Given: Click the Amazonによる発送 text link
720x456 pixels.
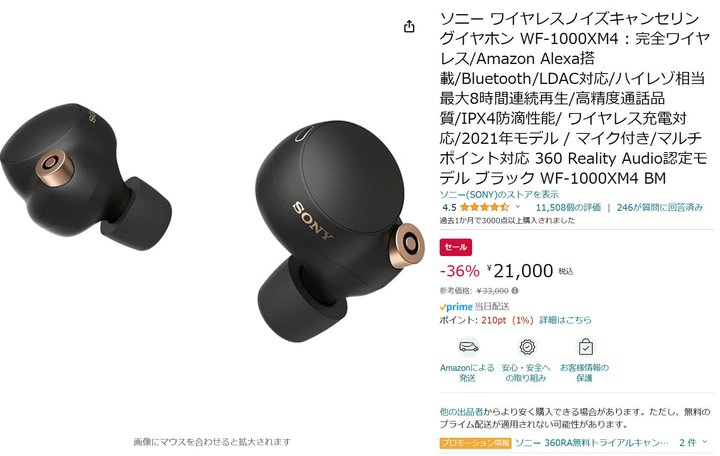Looking at the screenshot, I should [x=467, y=372].
